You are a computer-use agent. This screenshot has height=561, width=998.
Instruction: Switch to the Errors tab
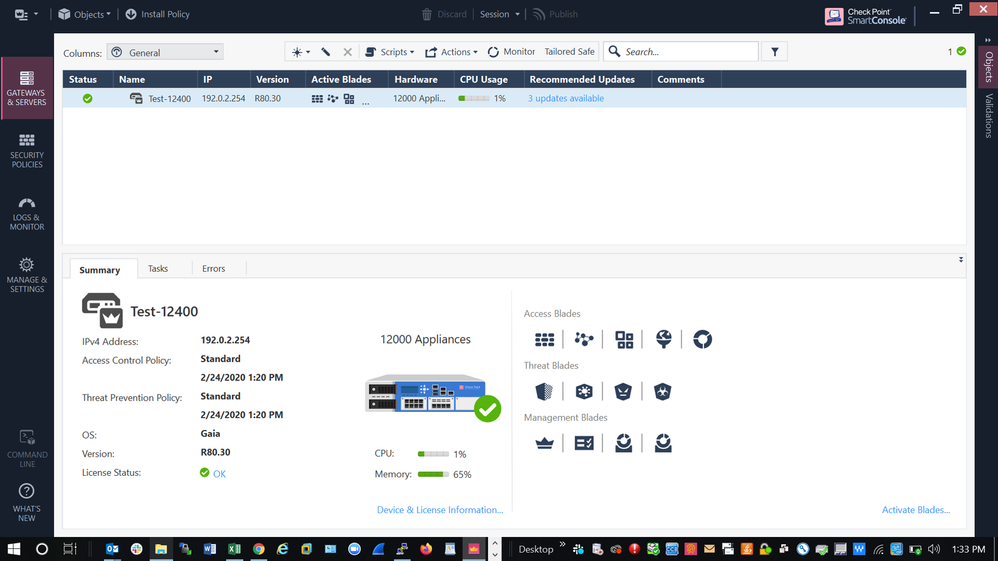(x=213, y=269)
